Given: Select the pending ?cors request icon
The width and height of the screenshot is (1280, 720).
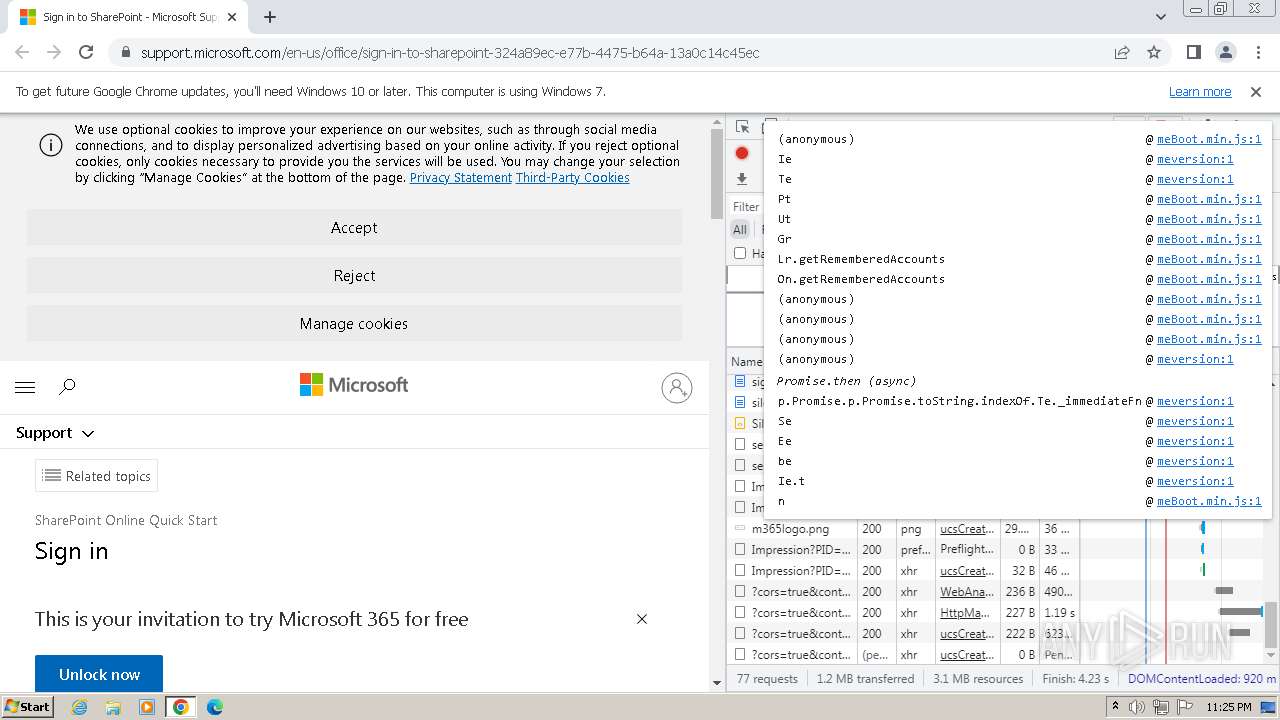Looking at the screenshot, I should (x=740, y=655).
